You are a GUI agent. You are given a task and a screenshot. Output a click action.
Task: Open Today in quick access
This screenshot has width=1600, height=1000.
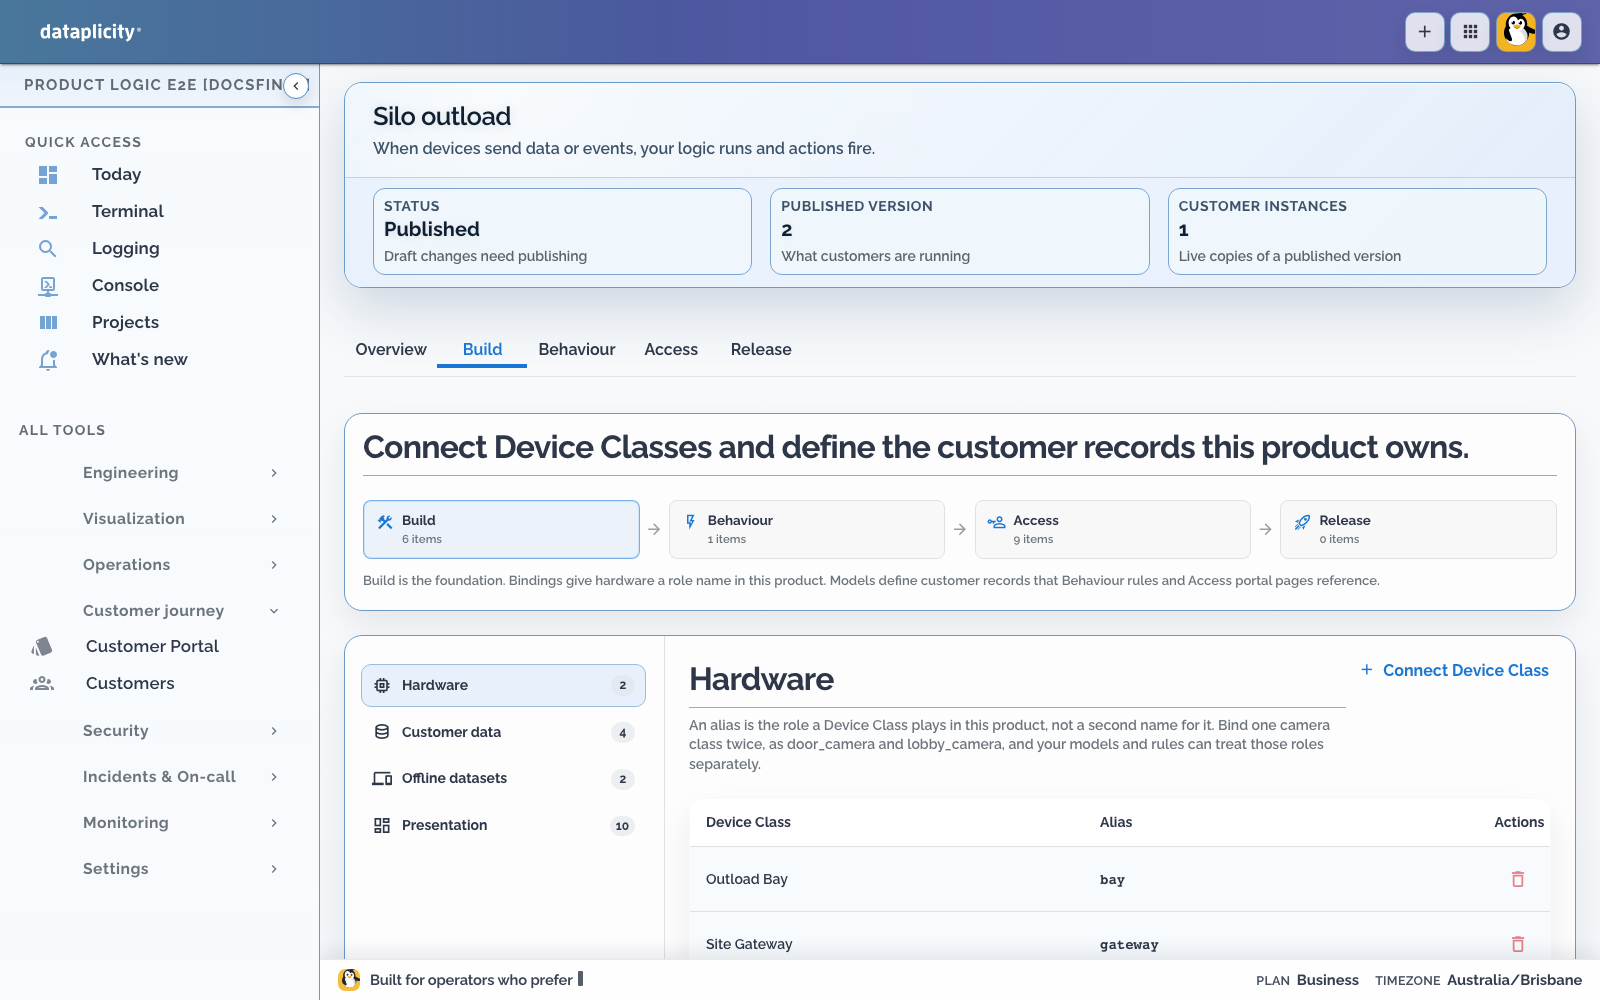116,175
